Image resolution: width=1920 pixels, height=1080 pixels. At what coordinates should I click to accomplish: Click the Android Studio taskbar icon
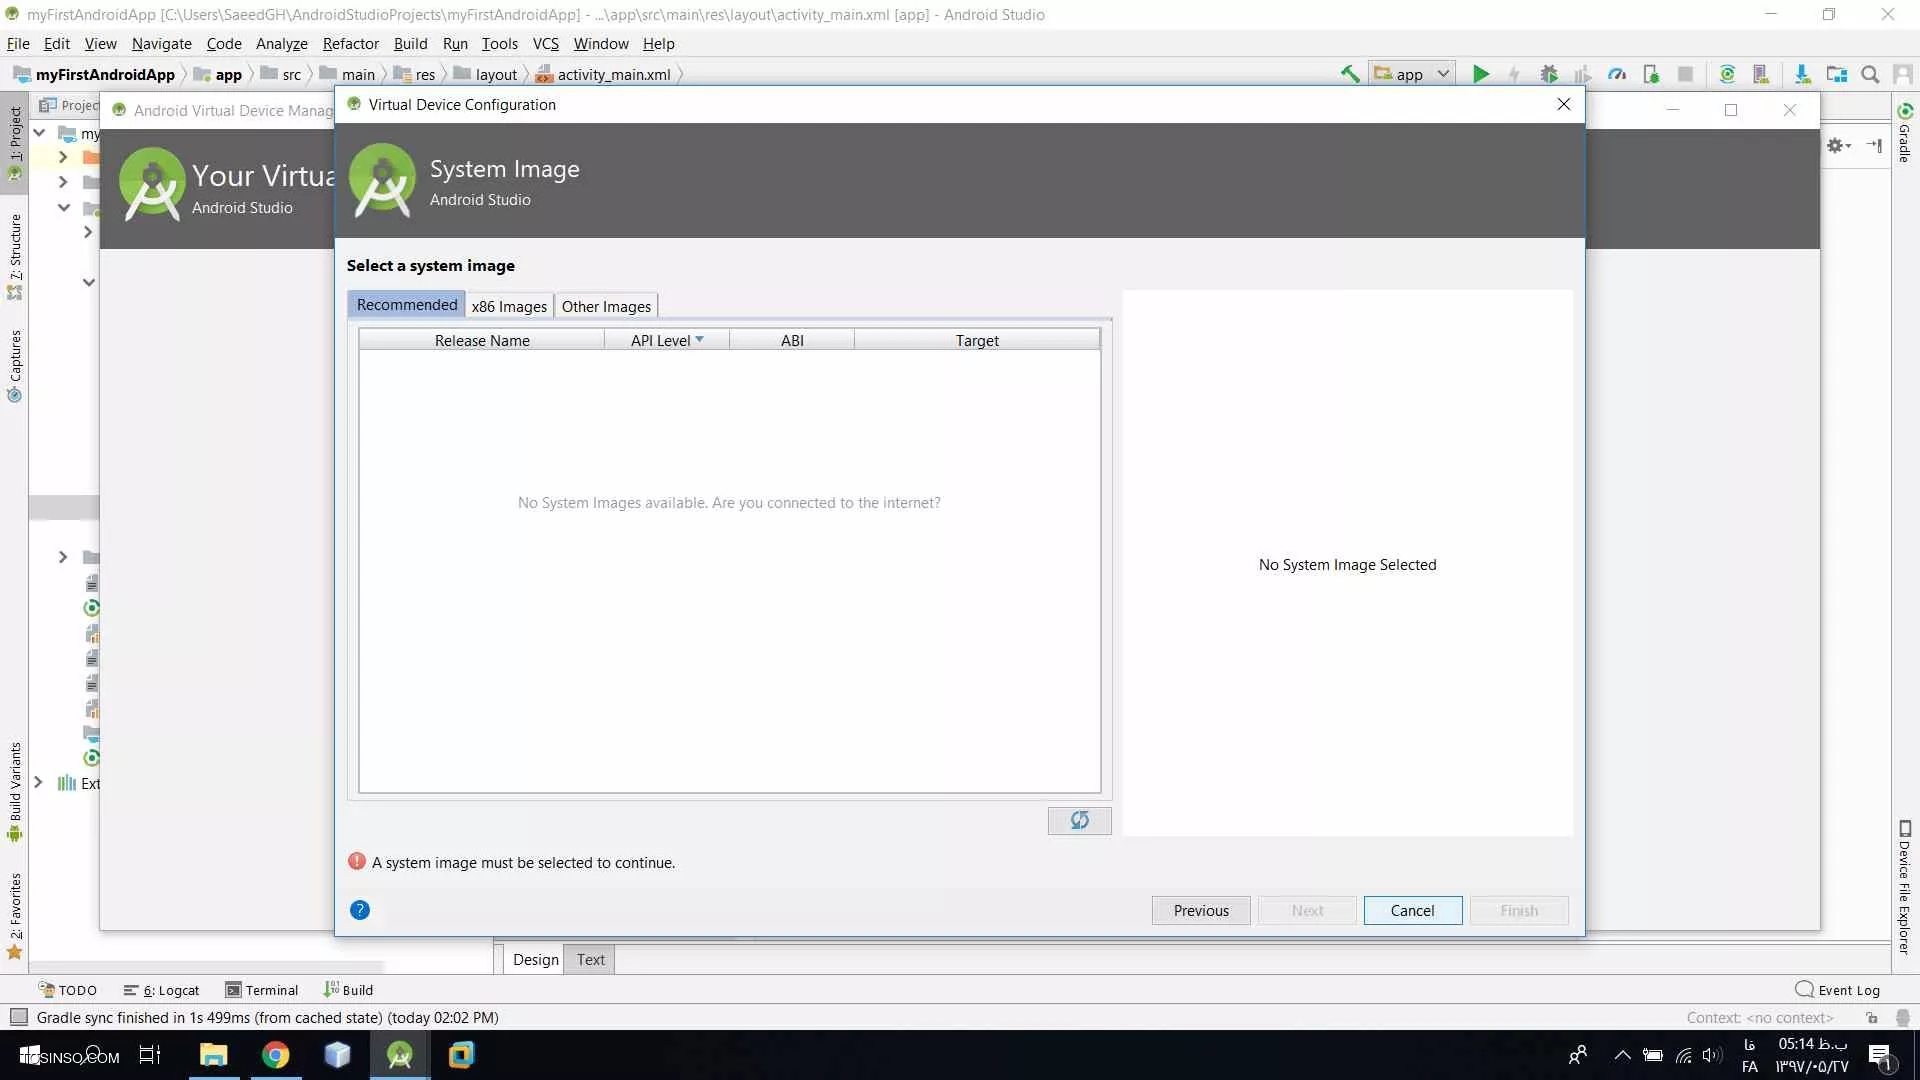point(400,1055)
